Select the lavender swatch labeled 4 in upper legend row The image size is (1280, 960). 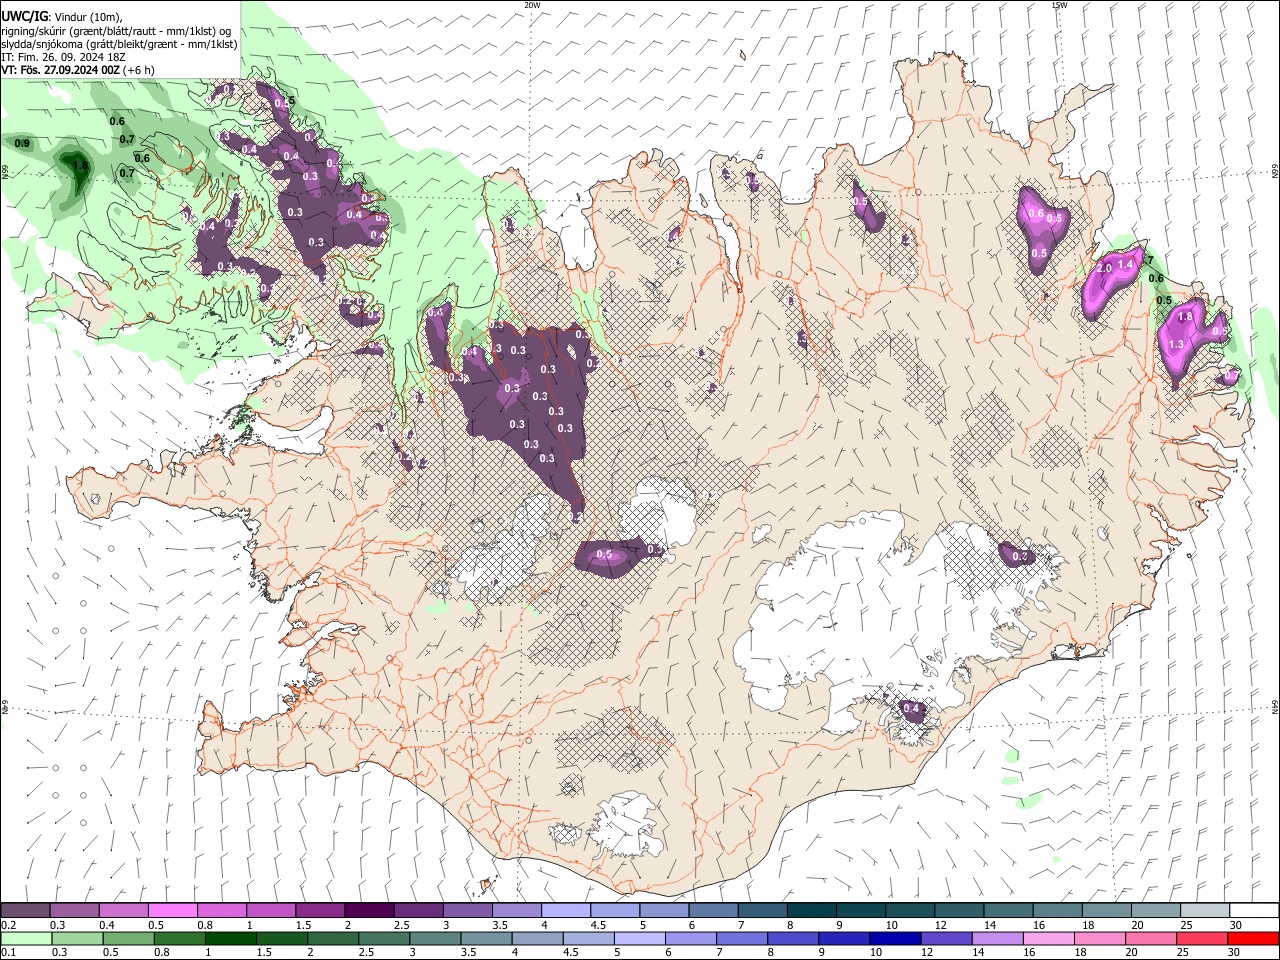point(566,910)
